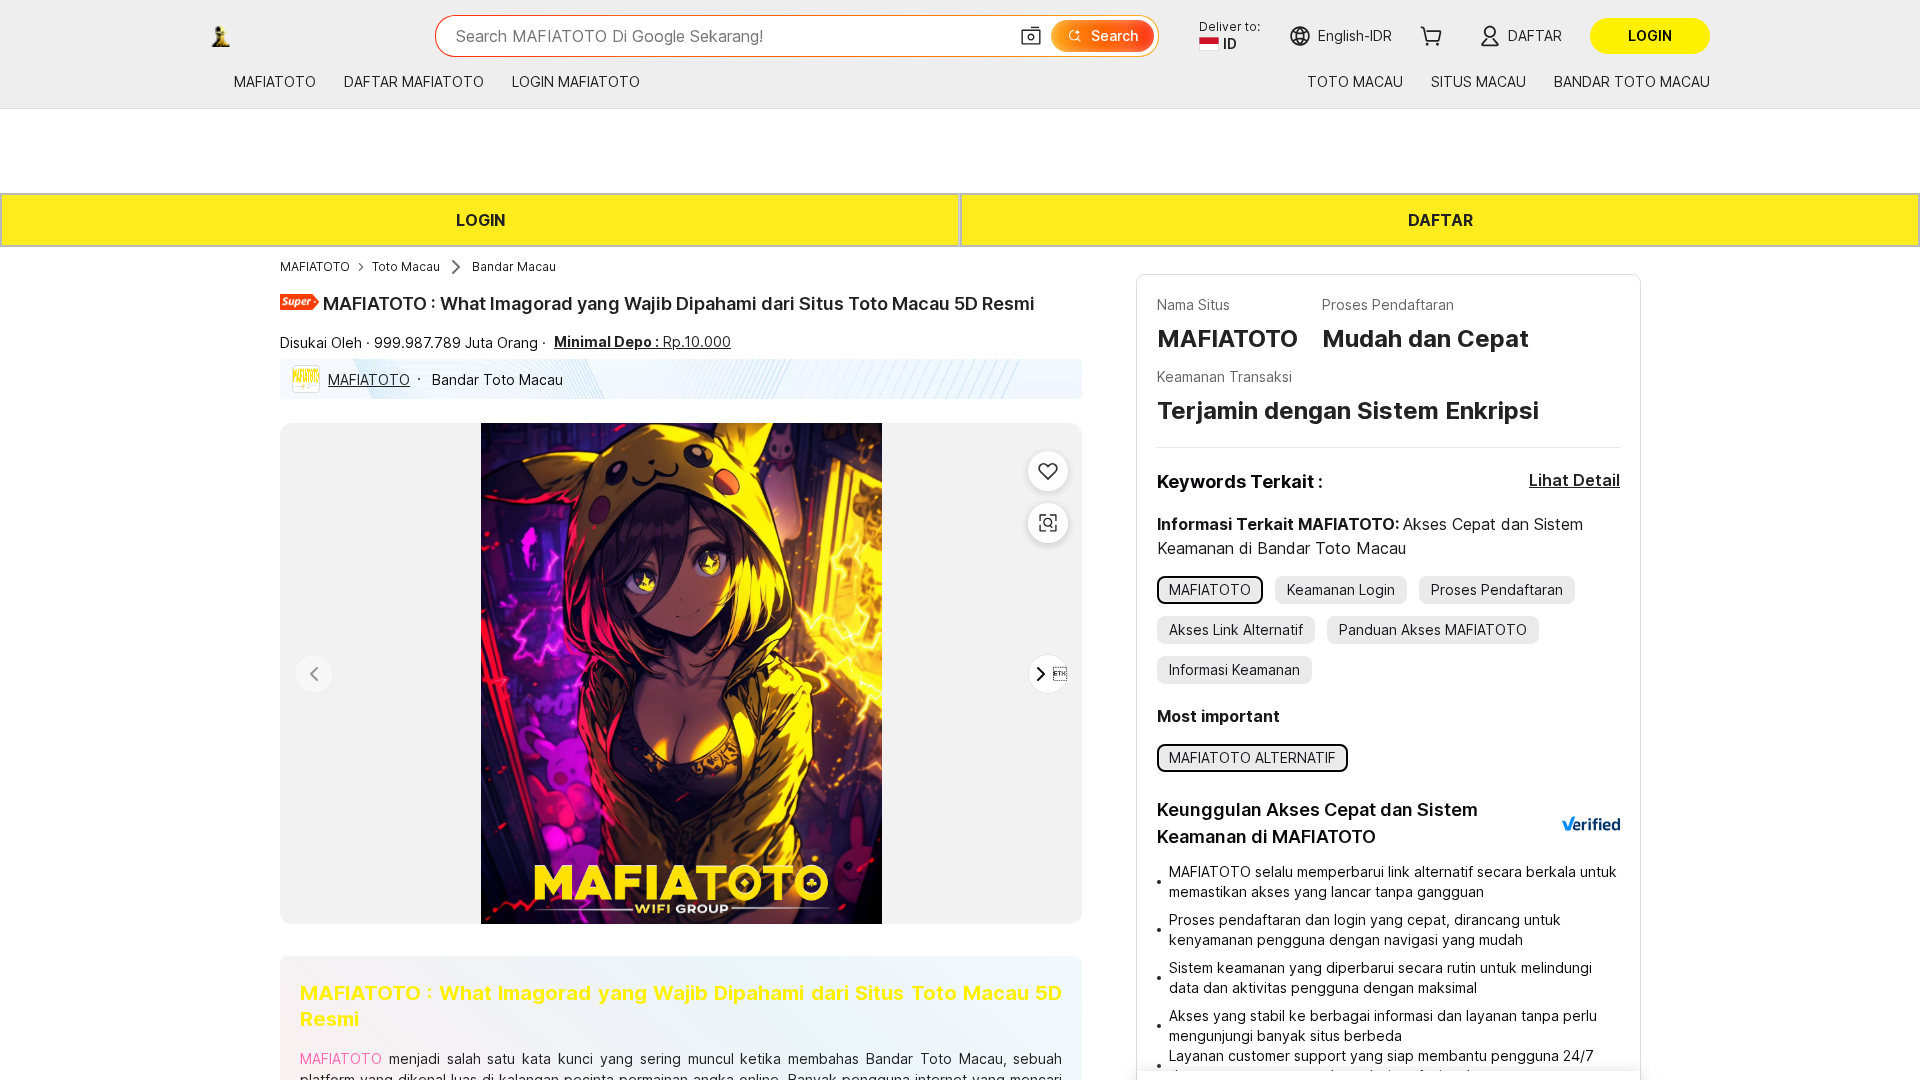Click the site logo in the header
The image size is (1920, 1080).
click(x=221, y=36)
